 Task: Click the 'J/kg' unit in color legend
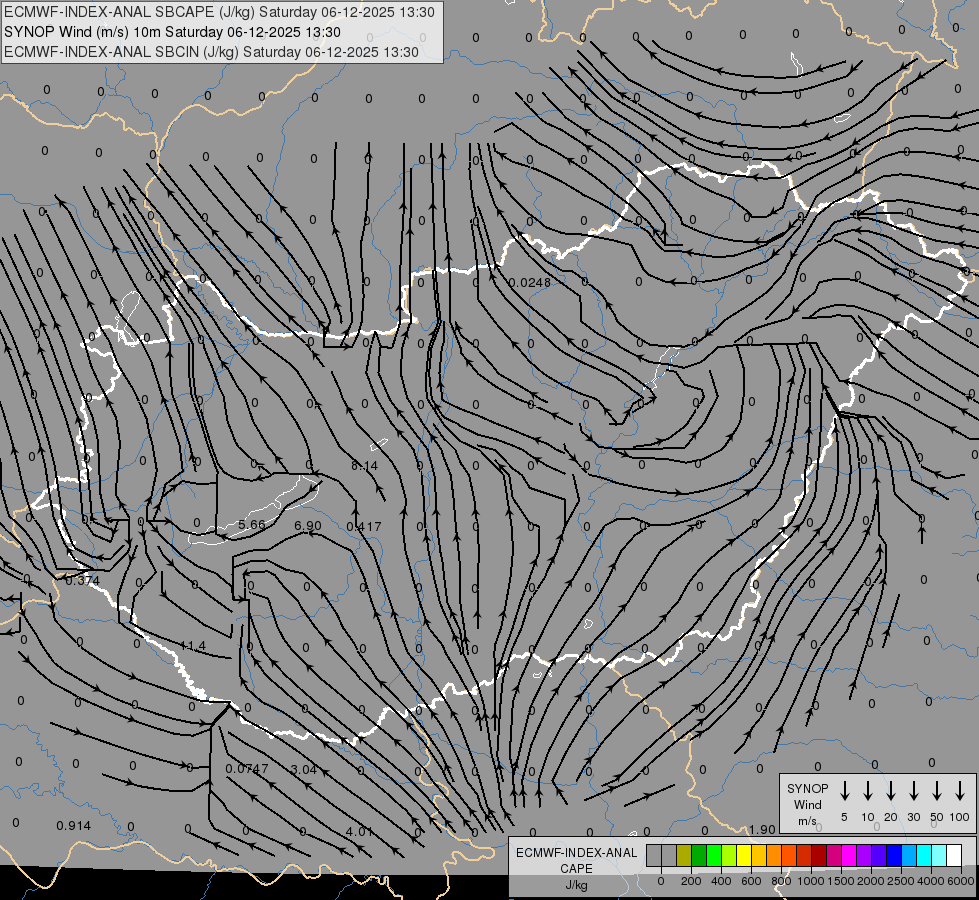tap(576, 885)
